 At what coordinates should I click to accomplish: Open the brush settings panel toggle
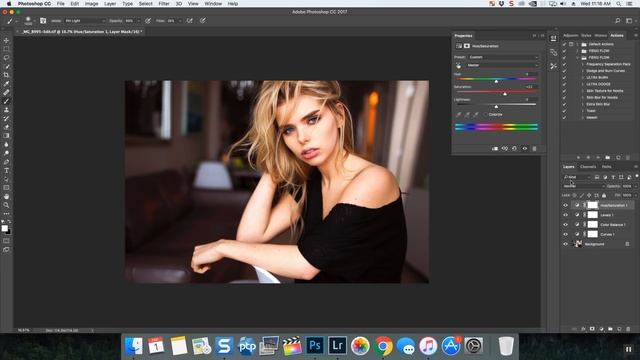[x=43, y=20]
